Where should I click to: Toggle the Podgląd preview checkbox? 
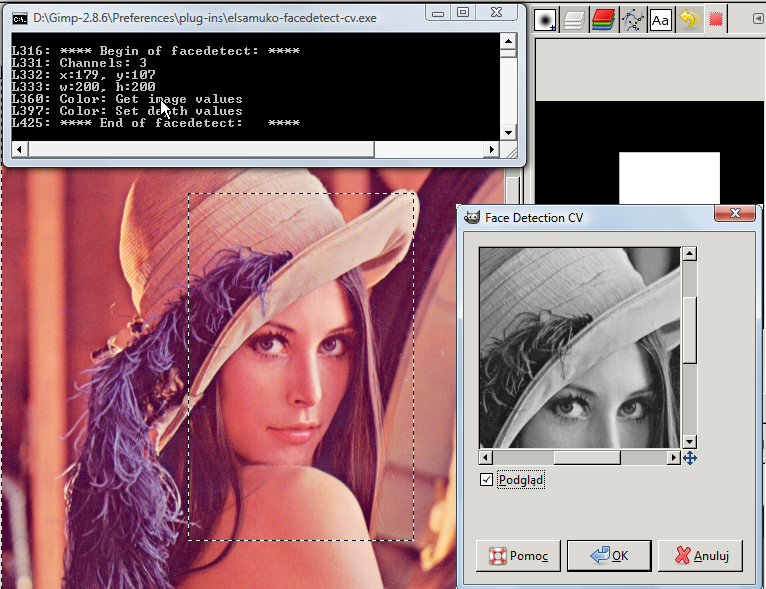[x=486, y=480]
